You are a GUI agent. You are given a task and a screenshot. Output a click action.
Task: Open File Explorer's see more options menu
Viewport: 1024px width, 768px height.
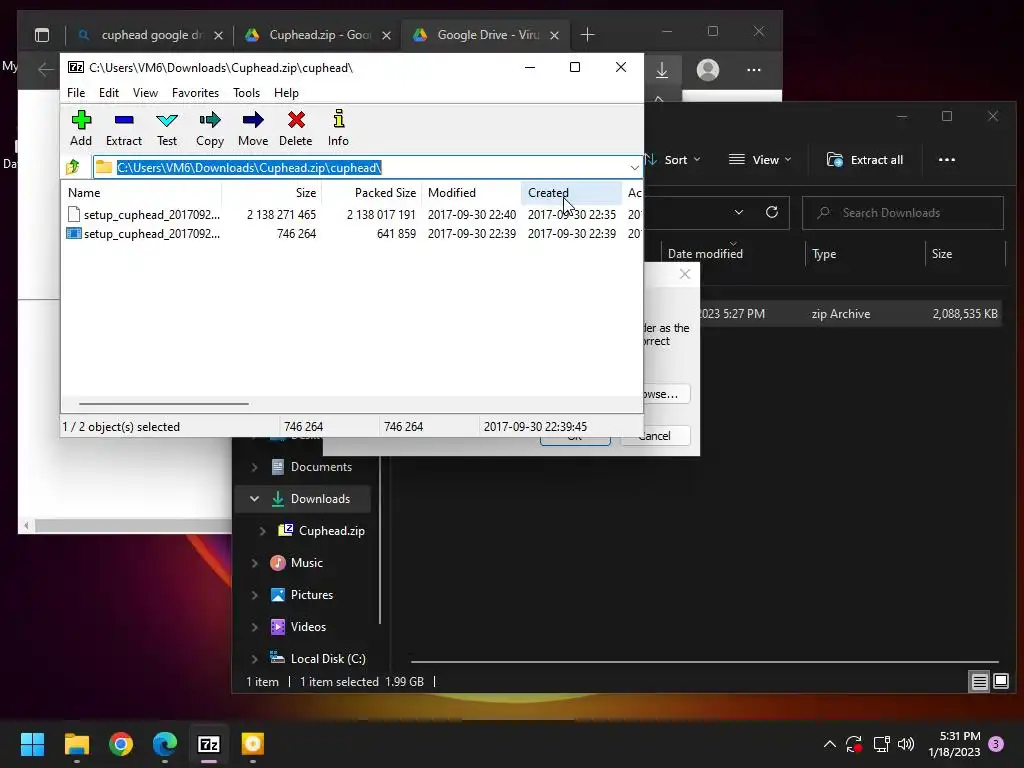[946, 160]
